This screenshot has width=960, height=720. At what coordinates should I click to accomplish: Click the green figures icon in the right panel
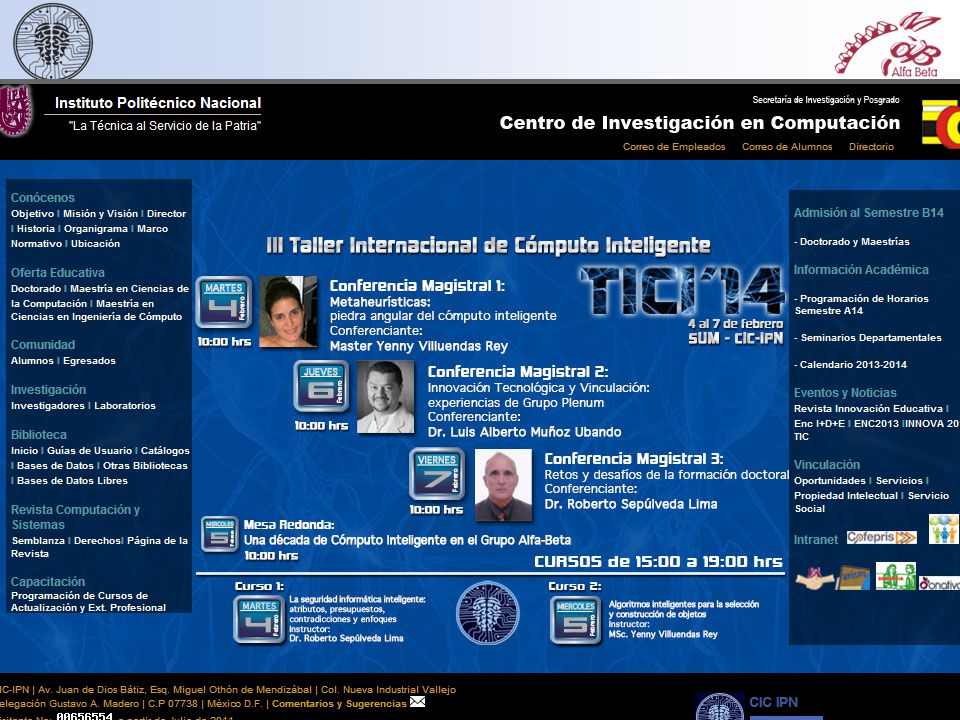(896, 576)
